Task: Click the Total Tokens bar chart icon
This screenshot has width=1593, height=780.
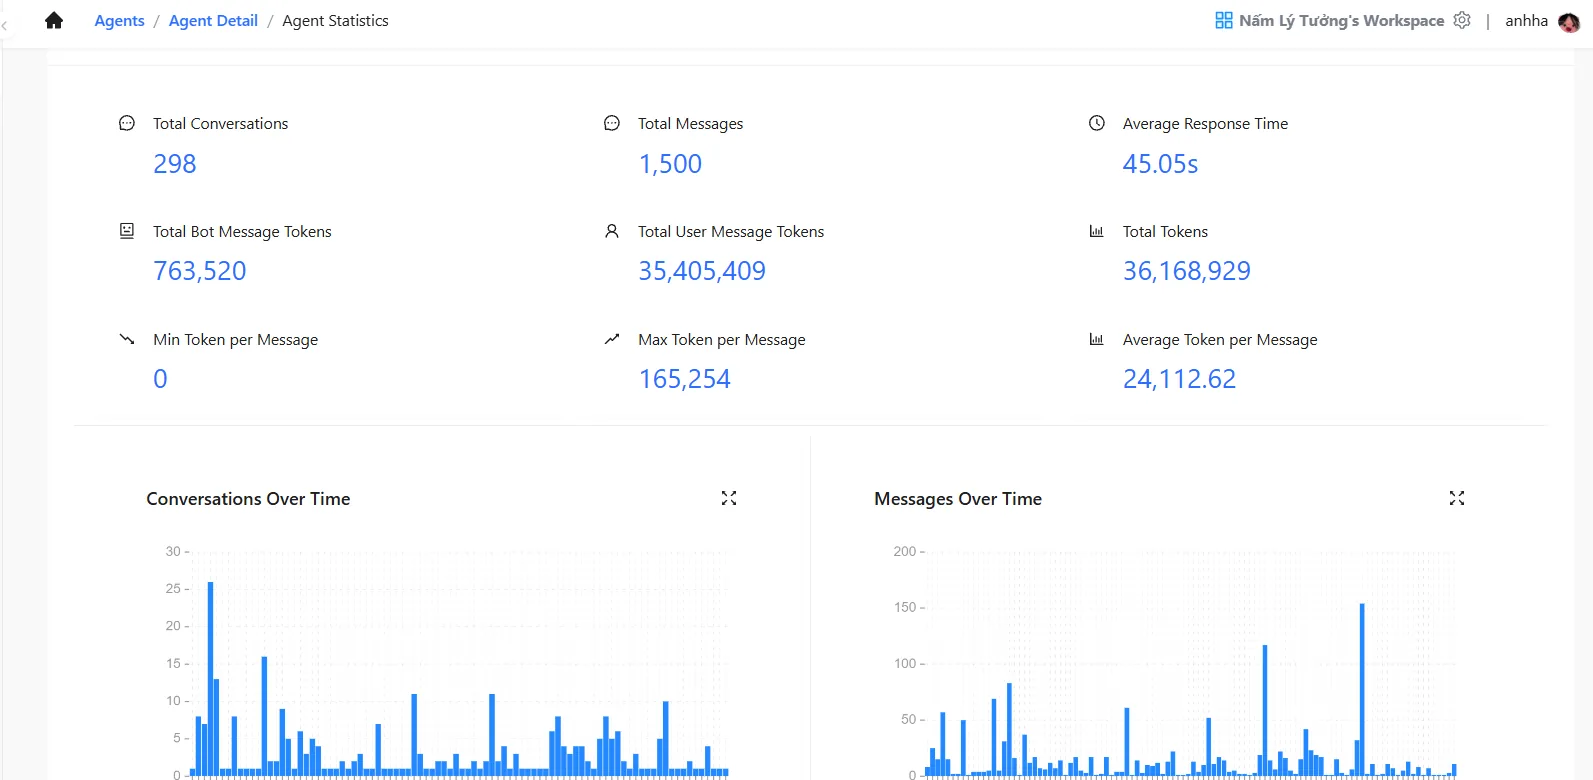Action: click(1097, 231)
